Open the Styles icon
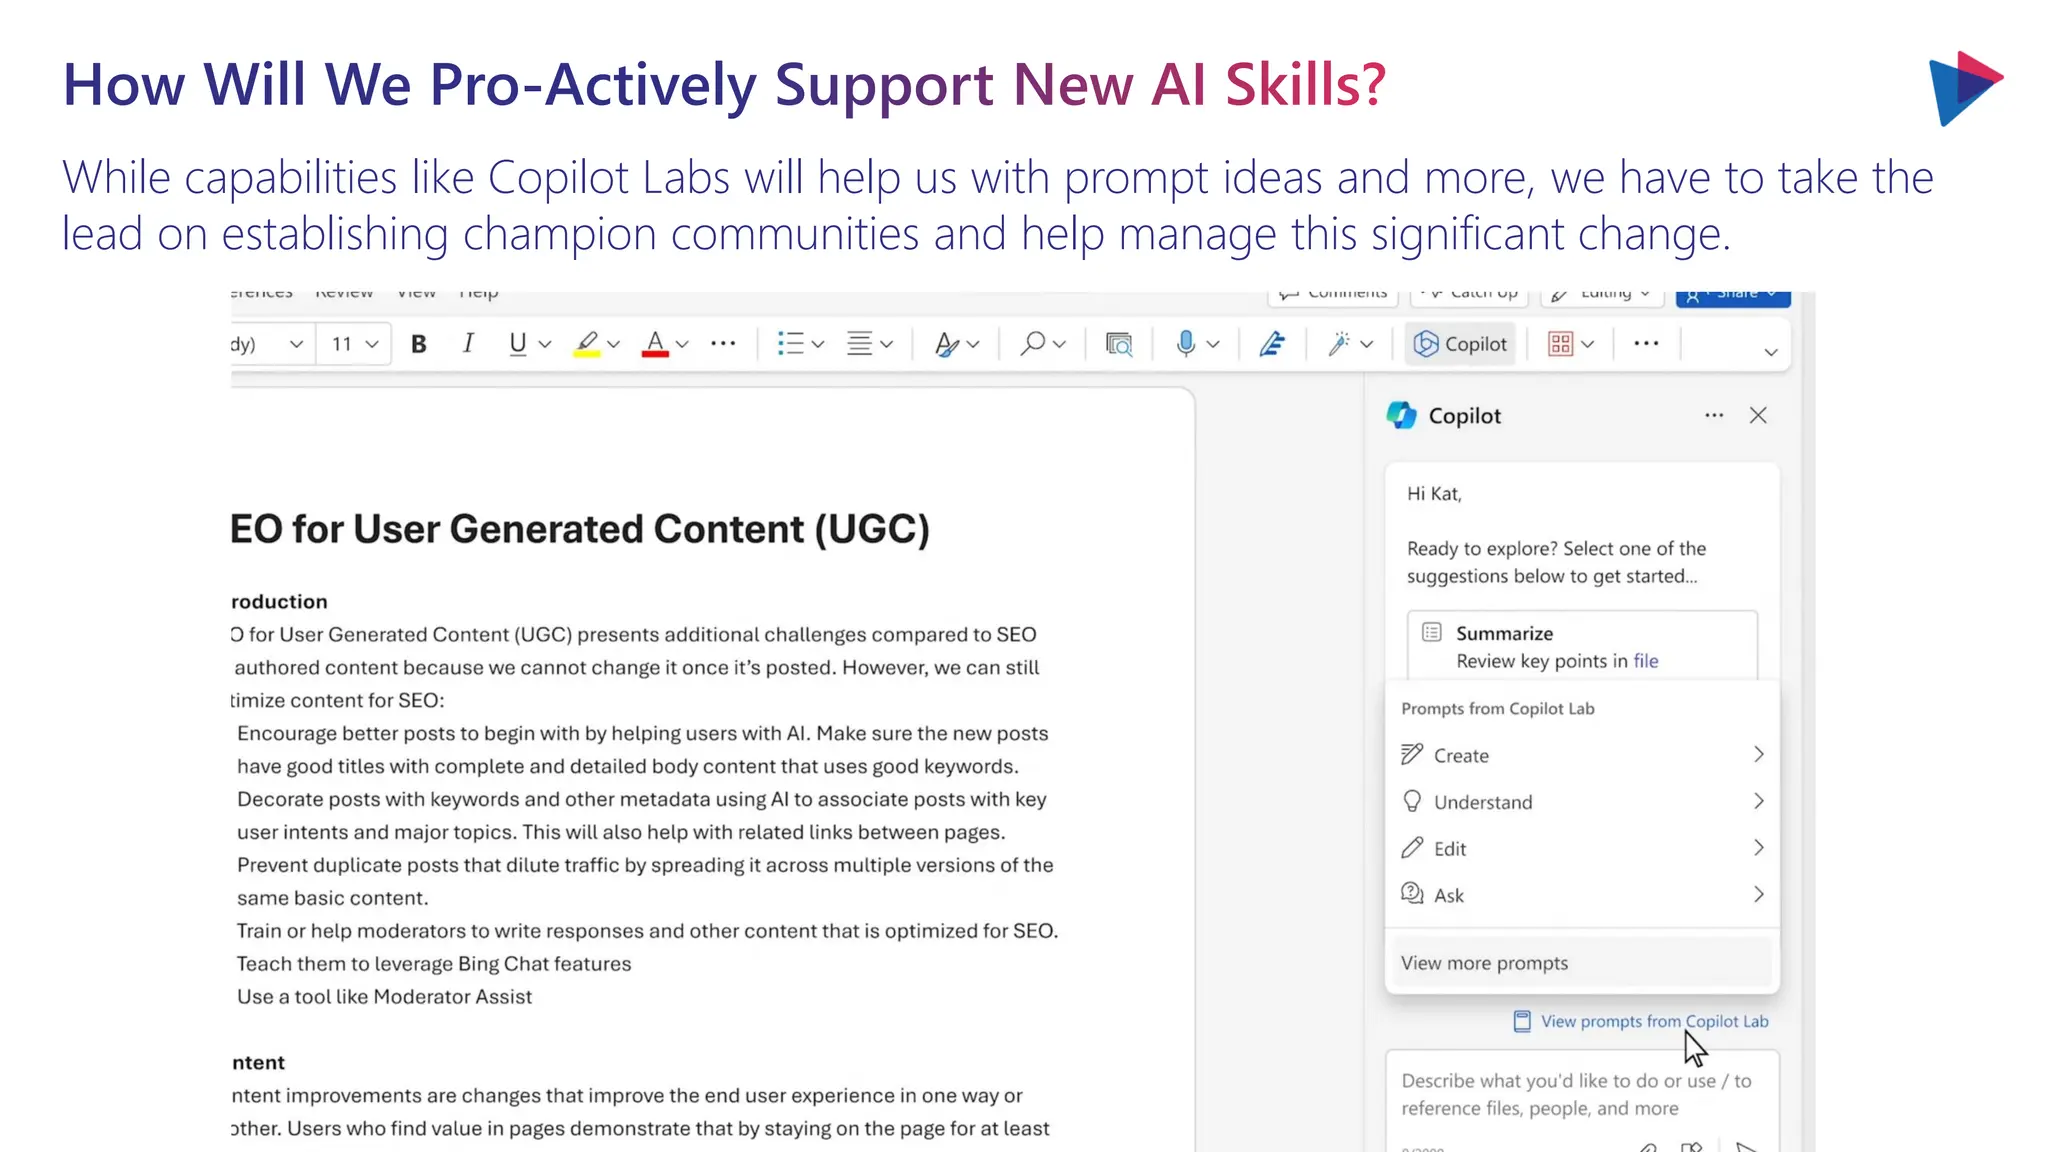This screenshot has width=2048, height=1152. coord(946,344)
